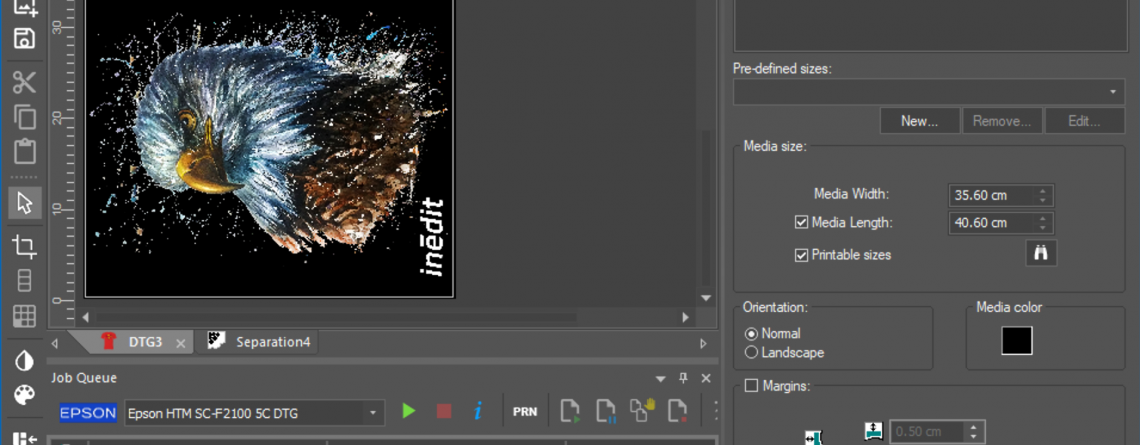Click the Paste clipboard icon

pos(25,151)
